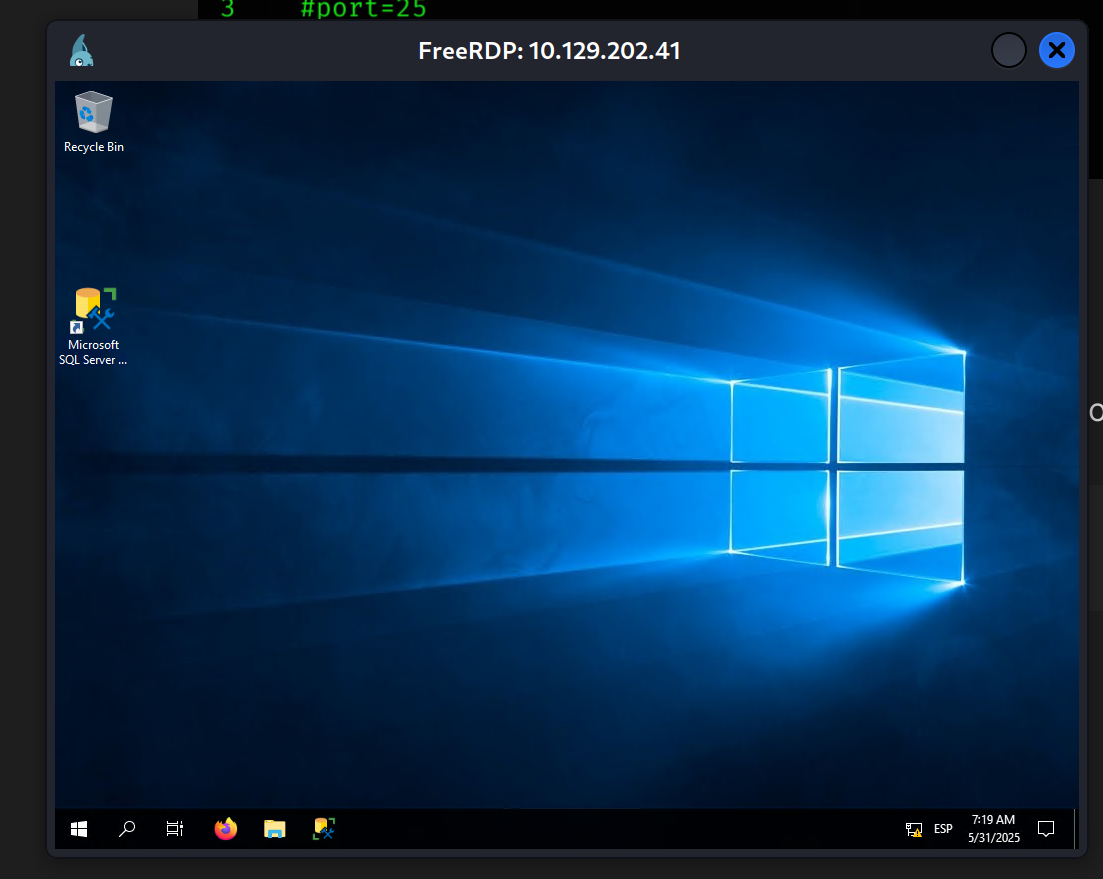The width and height of the screenshot is (1103, 879).
Task: Open taskbar search magnifier
Action: click(127, 829)
